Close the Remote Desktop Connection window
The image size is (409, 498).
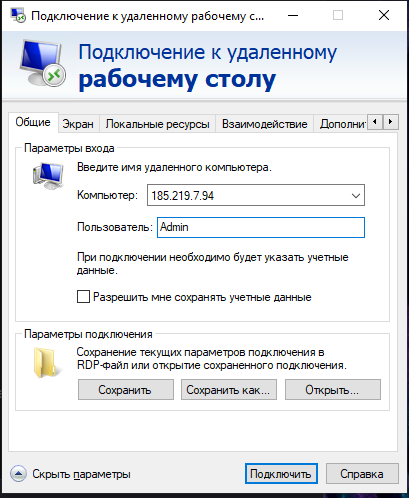pyautogui.click(x=384, y=15)
